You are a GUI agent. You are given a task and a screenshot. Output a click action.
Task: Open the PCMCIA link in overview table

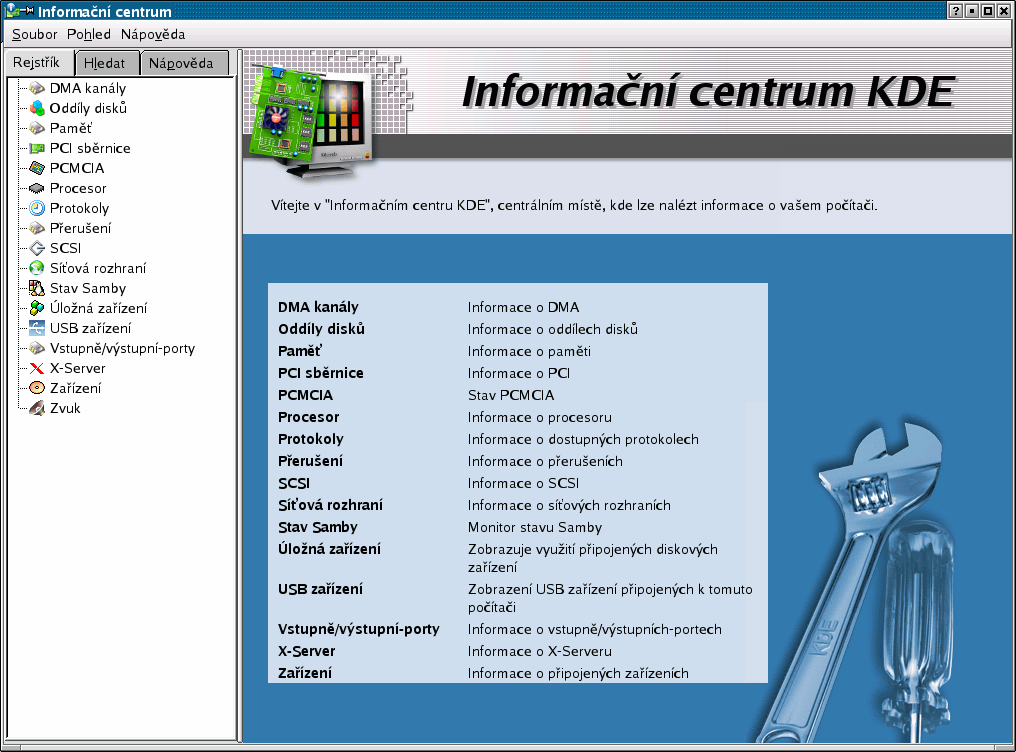click(305, 395)
